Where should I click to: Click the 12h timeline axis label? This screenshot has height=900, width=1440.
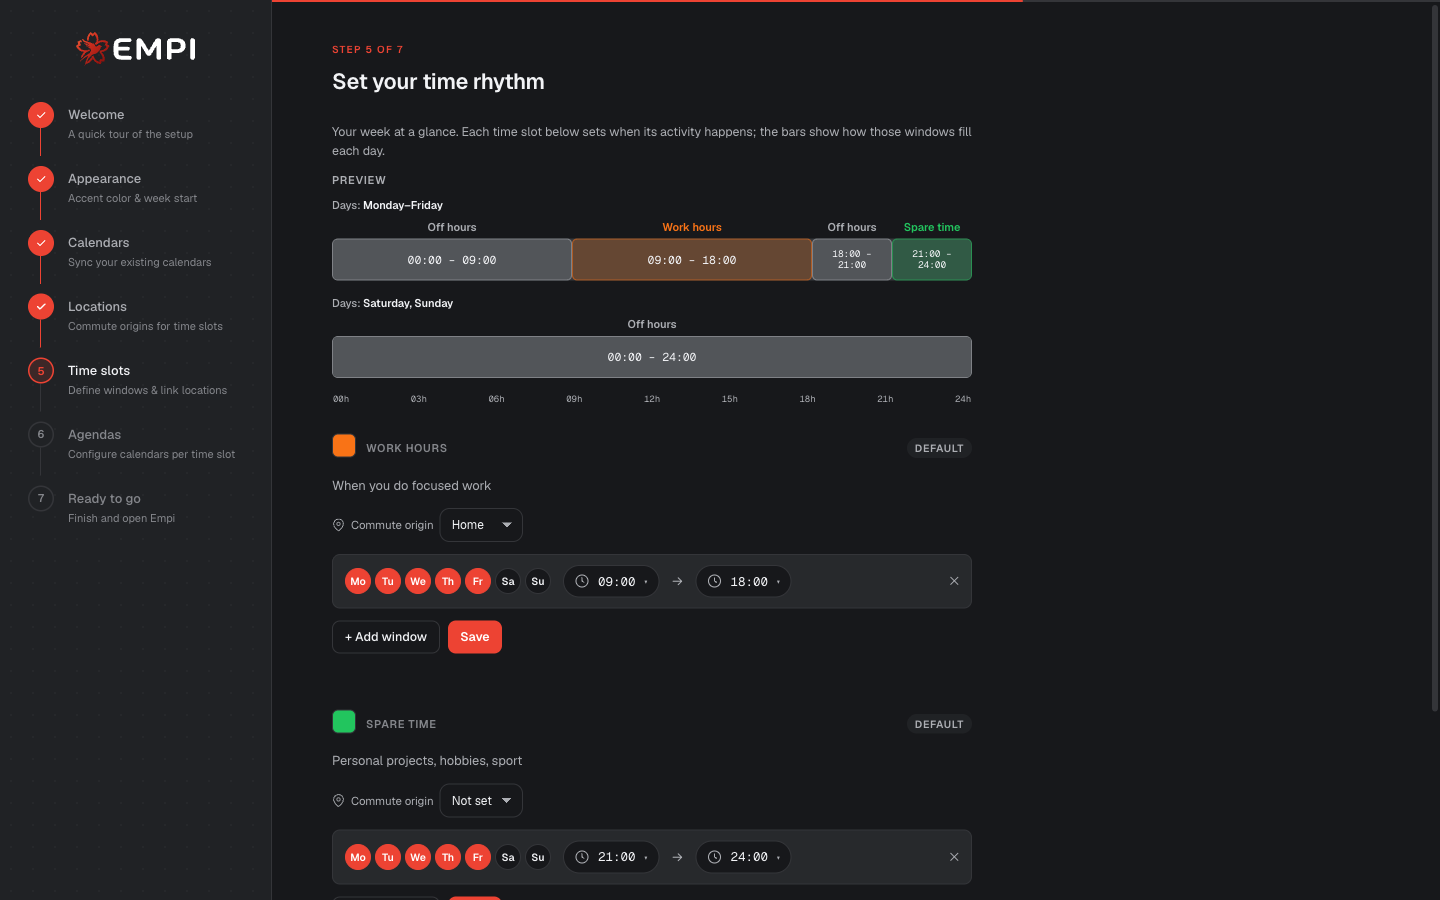click(x=652, y=399)
